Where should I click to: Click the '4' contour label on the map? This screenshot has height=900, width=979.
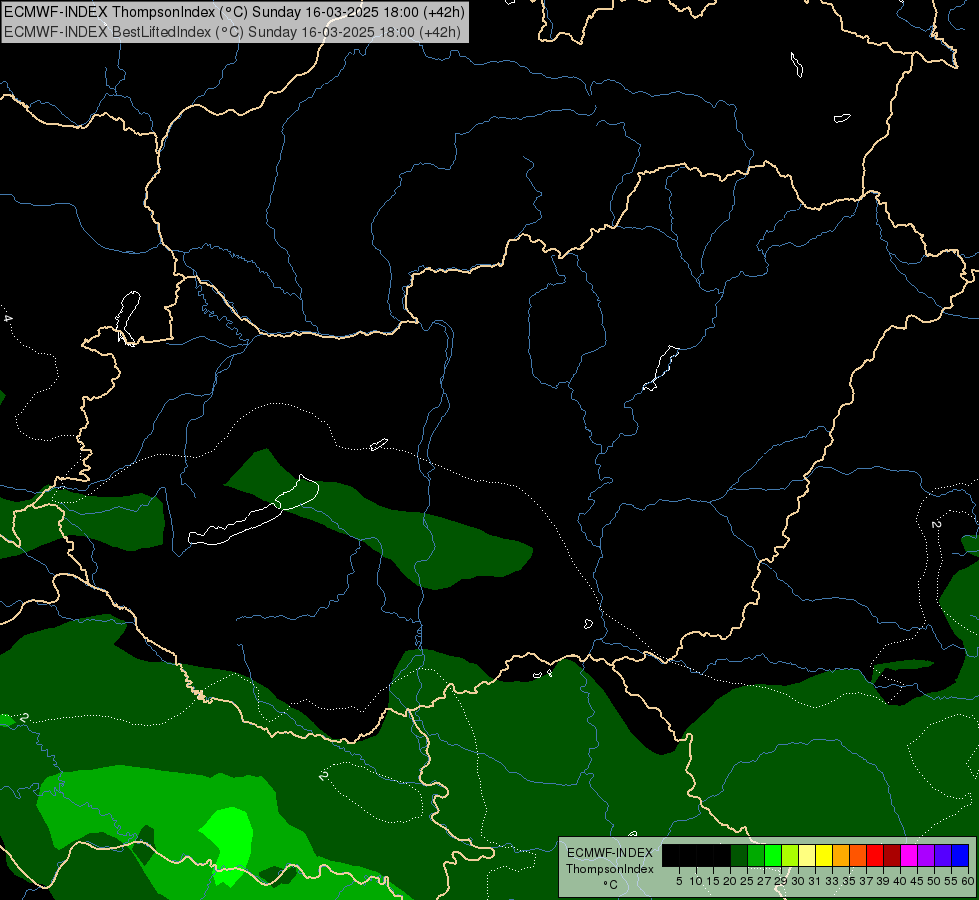[8, 319]
